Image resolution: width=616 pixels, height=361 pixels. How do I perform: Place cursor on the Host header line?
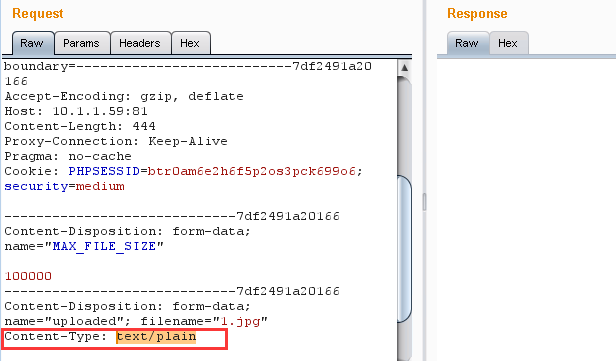76,111
